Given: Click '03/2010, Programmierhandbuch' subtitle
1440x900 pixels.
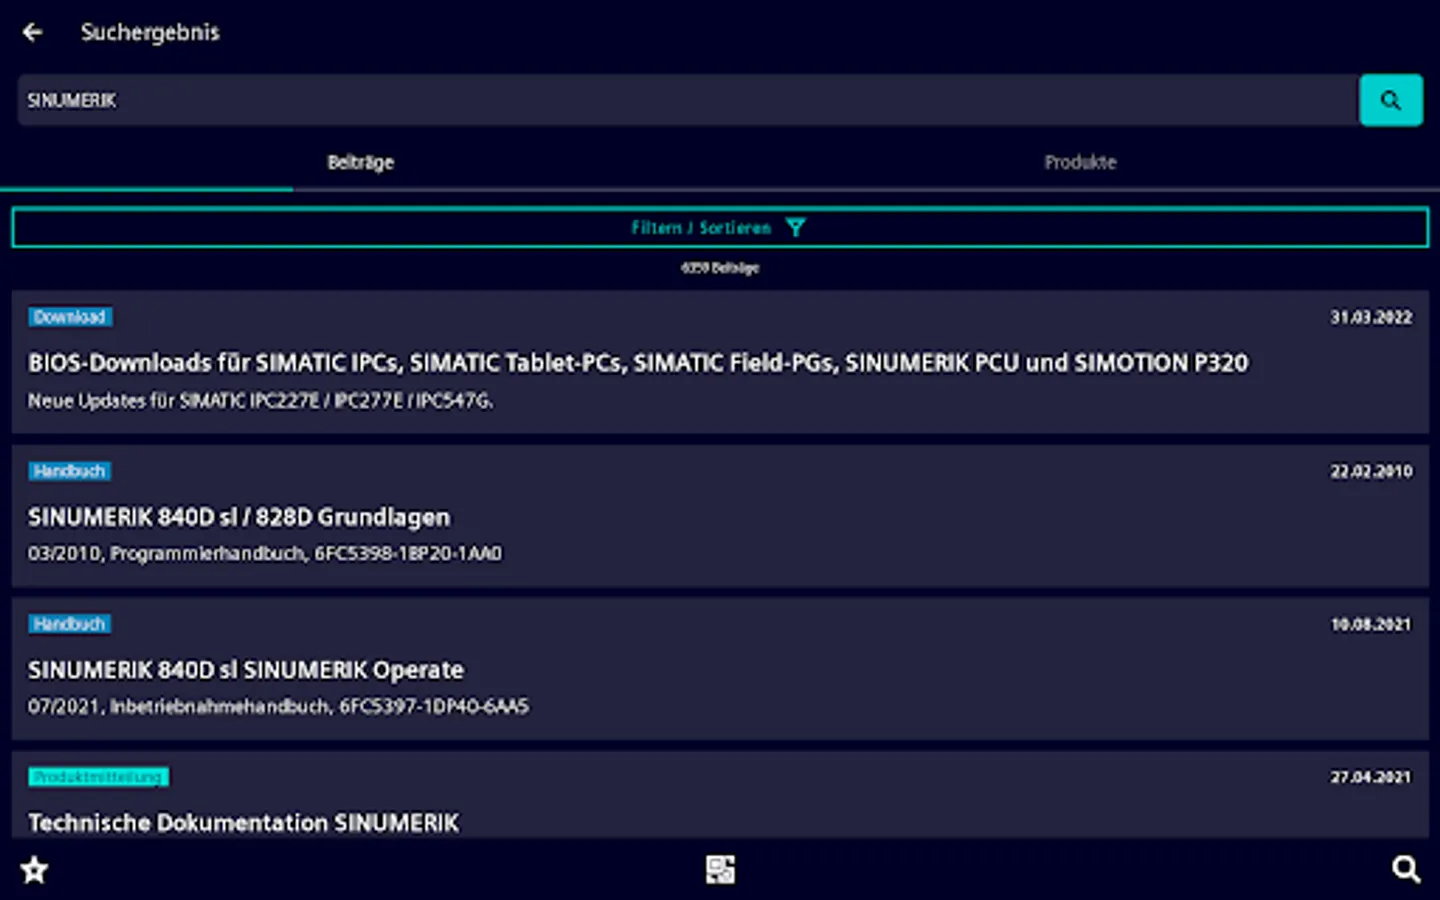Looking at the screenshot, I should 265,553.
